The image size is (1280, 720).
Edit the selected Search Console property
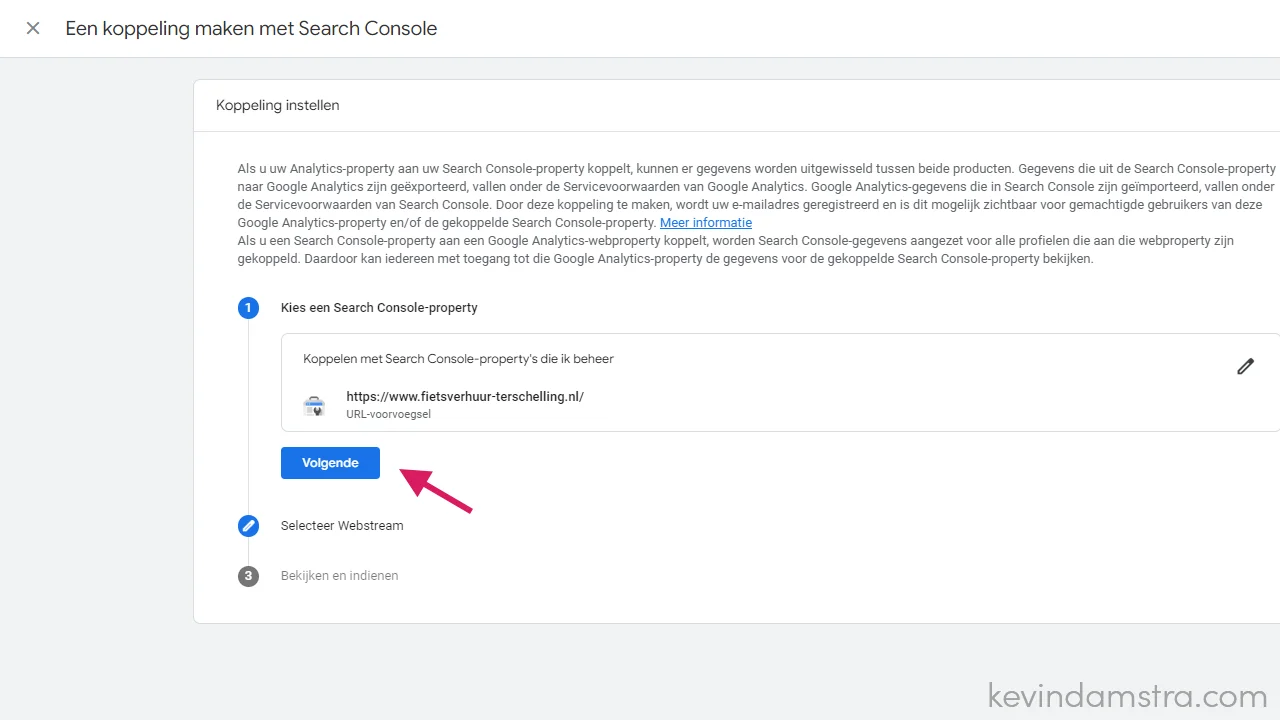[x=1245, y=366]
